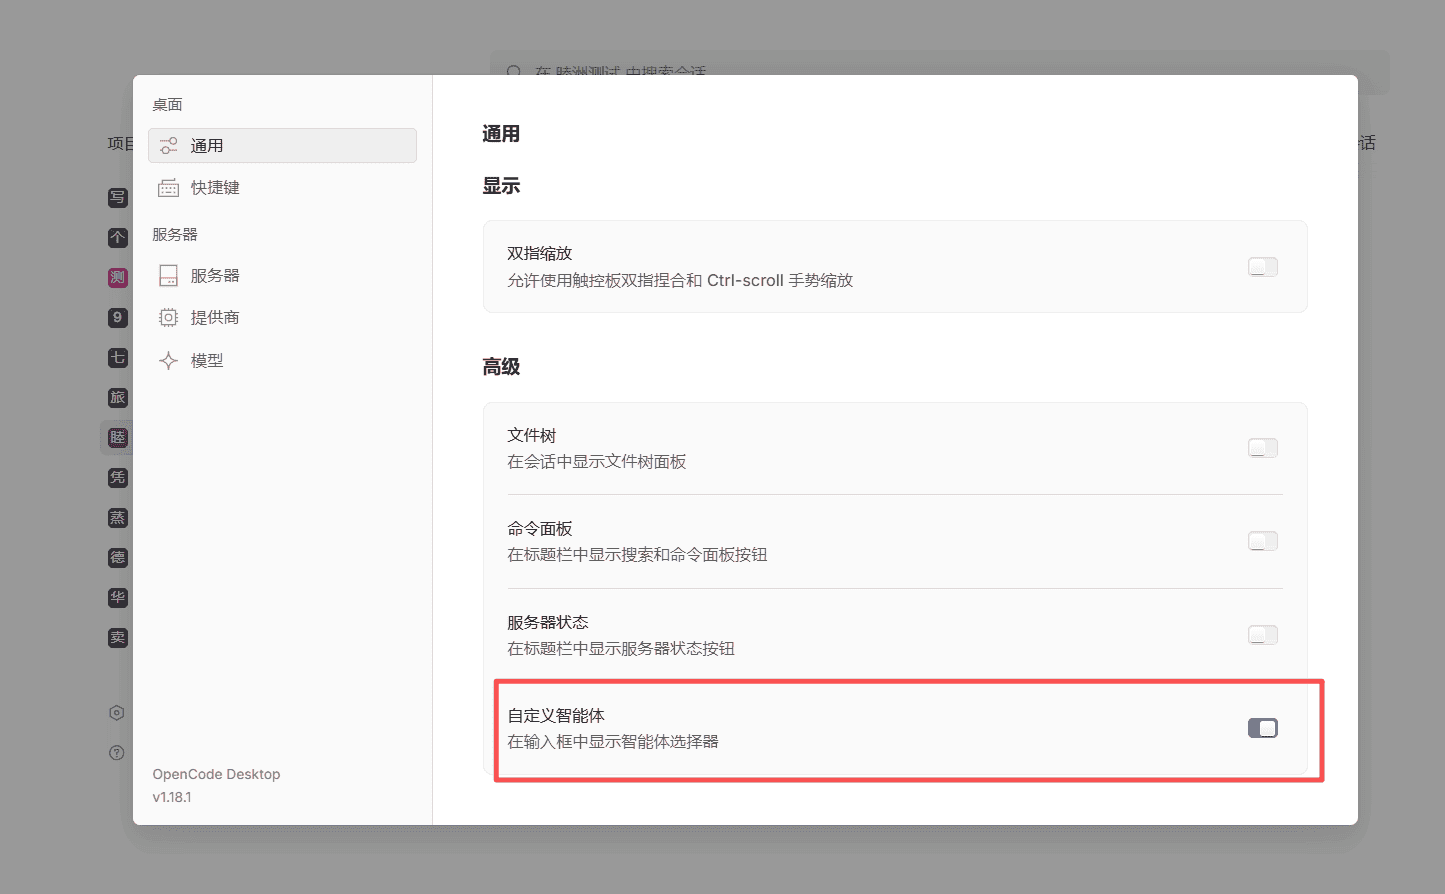Viewport: 1445px width, 894px height.
Task: Open settings via background sidebar gear icon
Action: [117, 713]
